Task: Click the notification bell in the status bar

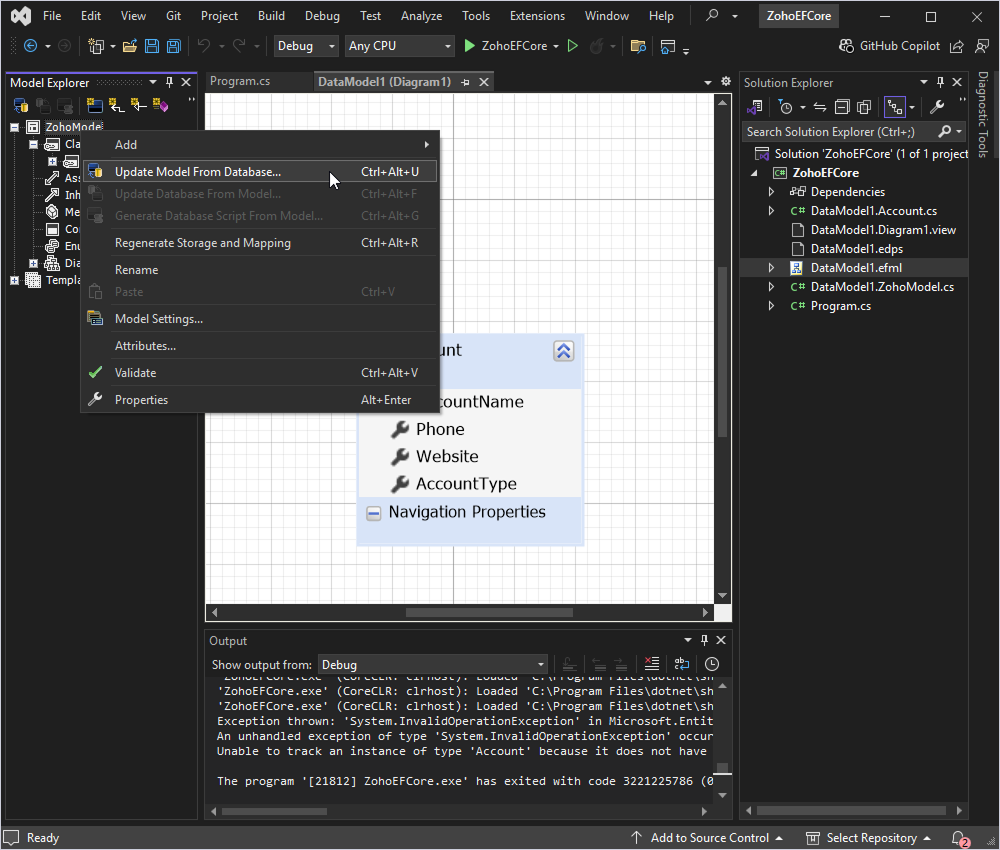Action: point(956,838)
